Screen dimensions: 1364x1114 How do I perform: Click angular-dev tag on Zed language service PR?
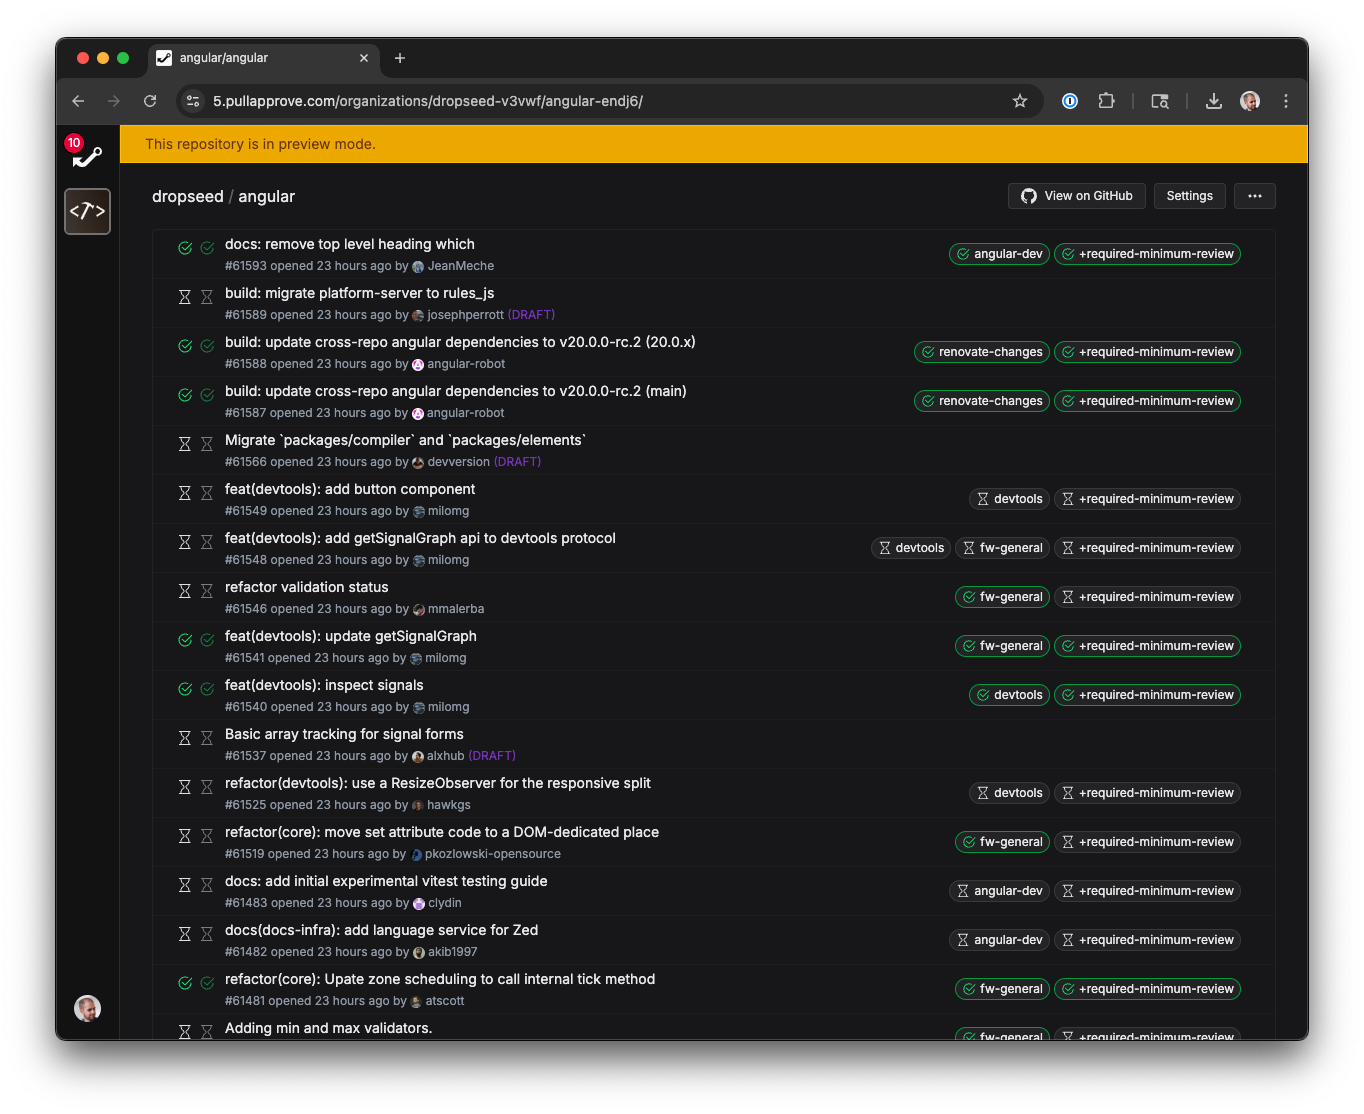pyautogui.click(x=999, y=940)
